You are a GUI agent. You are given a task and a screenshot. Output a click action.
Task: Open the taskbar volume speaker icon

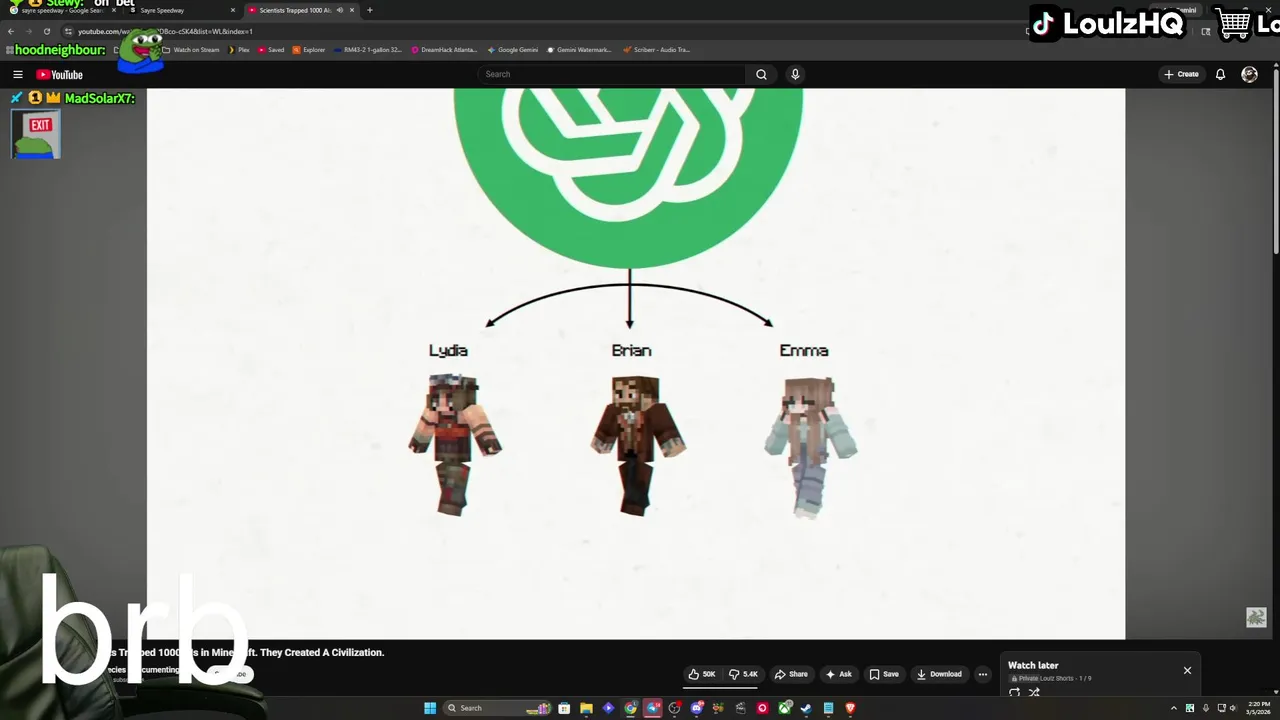click(x=1233, y=708)
